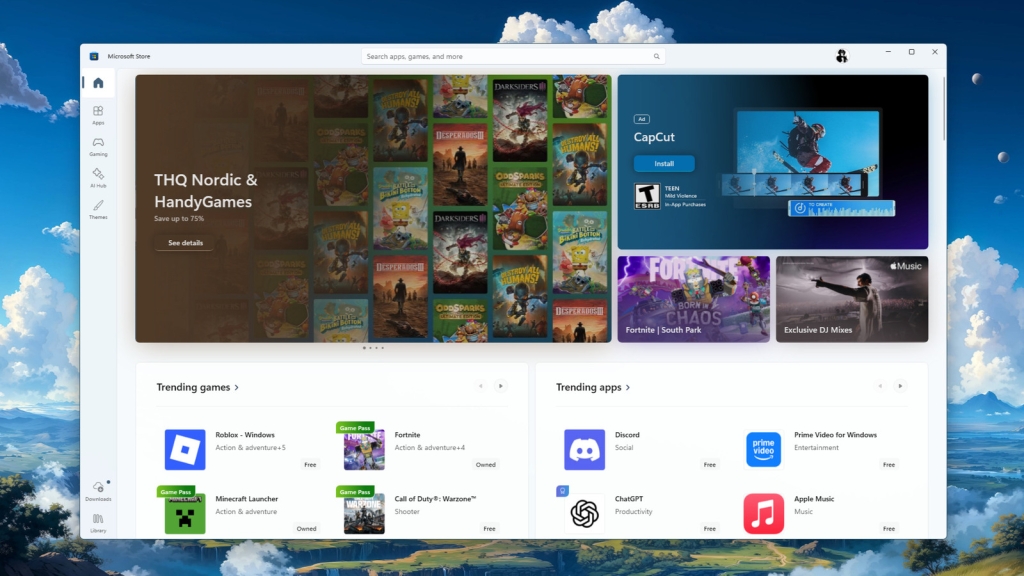This screenshot has height=576, width=1024.
Task: Install CapCut from the ad banner
Action: pyautogui.click(x=664, y=164)
